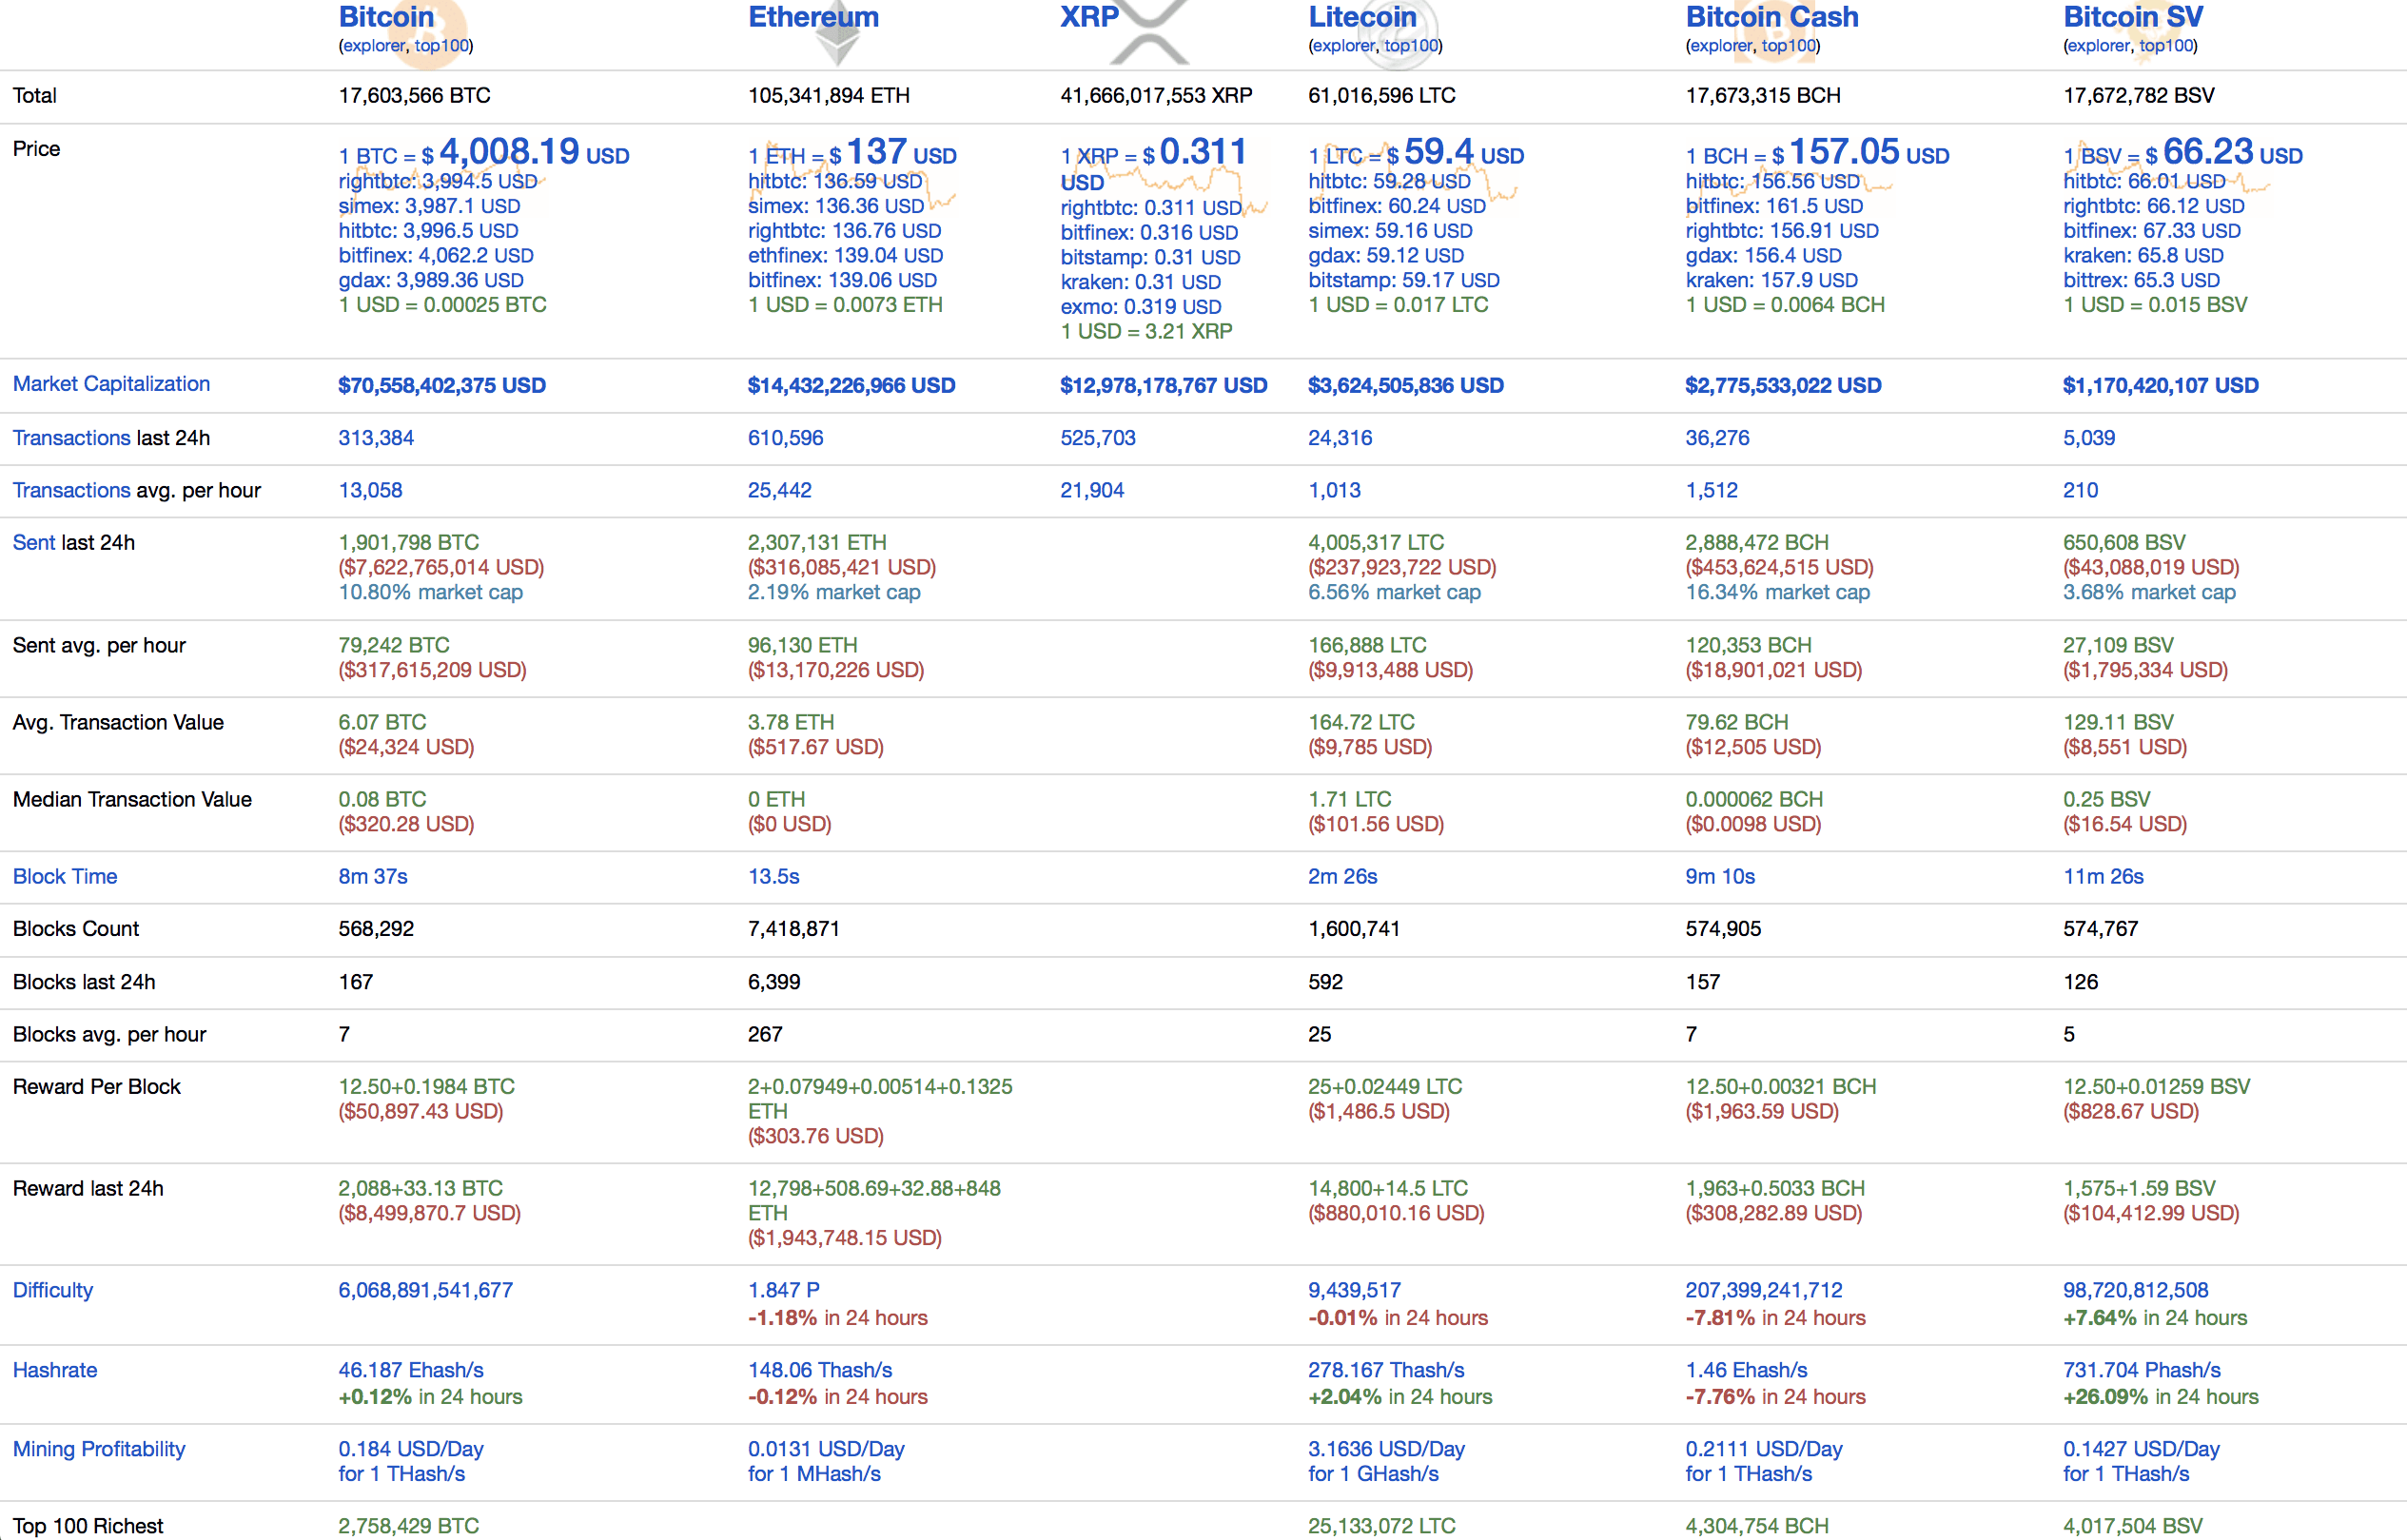Open the Litecoin column header link

tap(1362, 17)
